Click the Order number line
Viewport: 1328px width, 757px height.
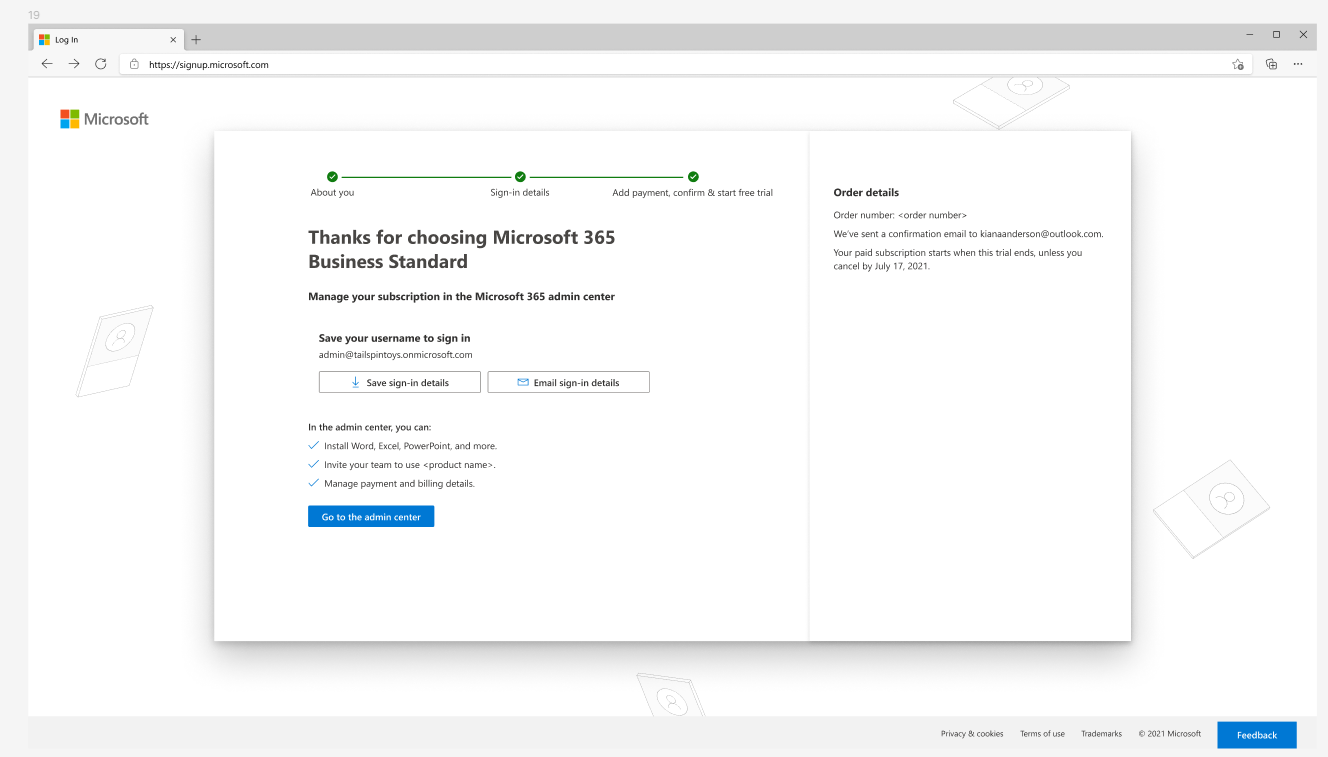[900, 215]
